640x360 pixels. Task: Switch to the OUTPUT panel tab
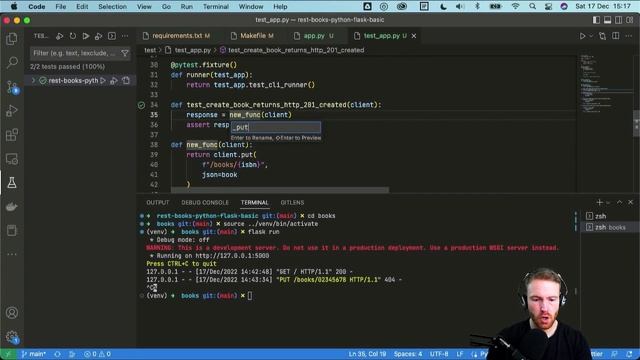[x=158, y=202]
